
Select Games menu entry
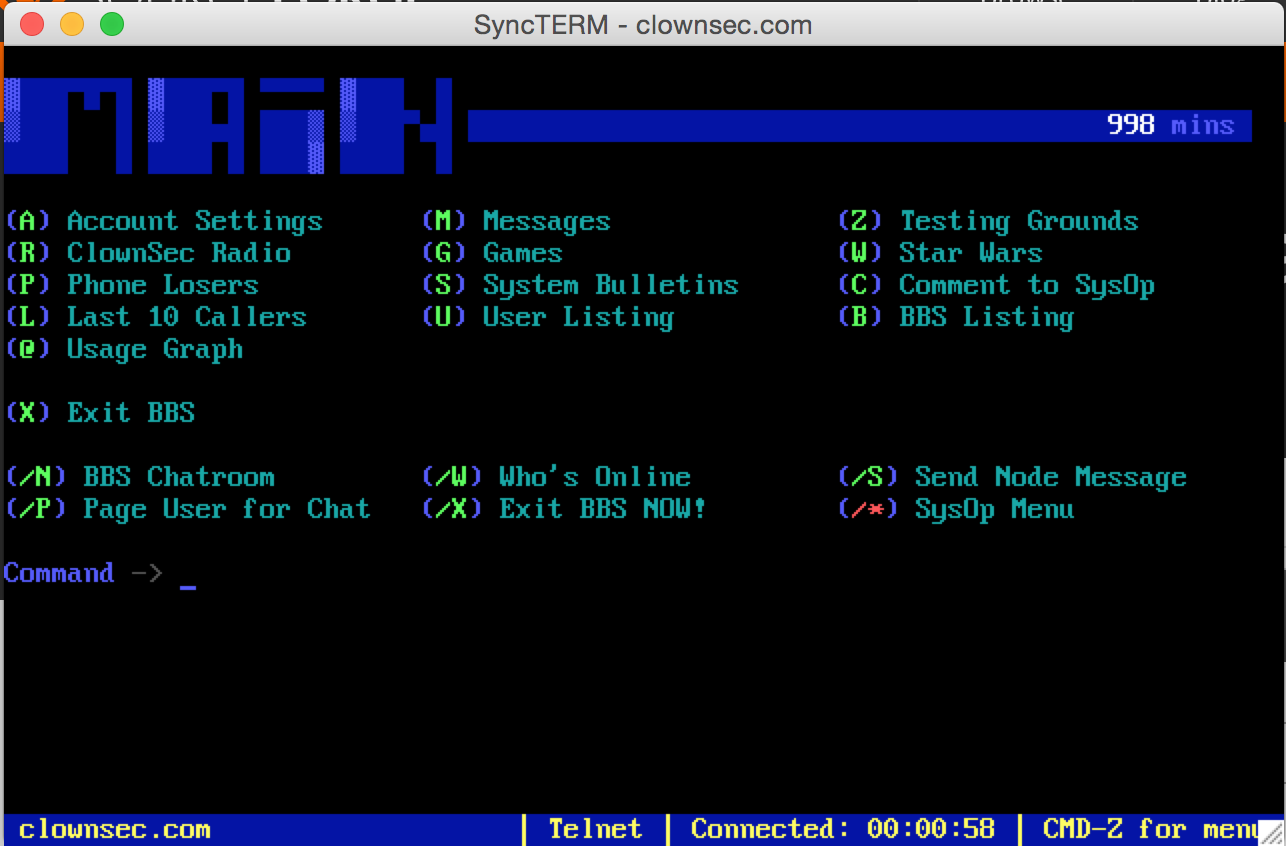[493, 253]
